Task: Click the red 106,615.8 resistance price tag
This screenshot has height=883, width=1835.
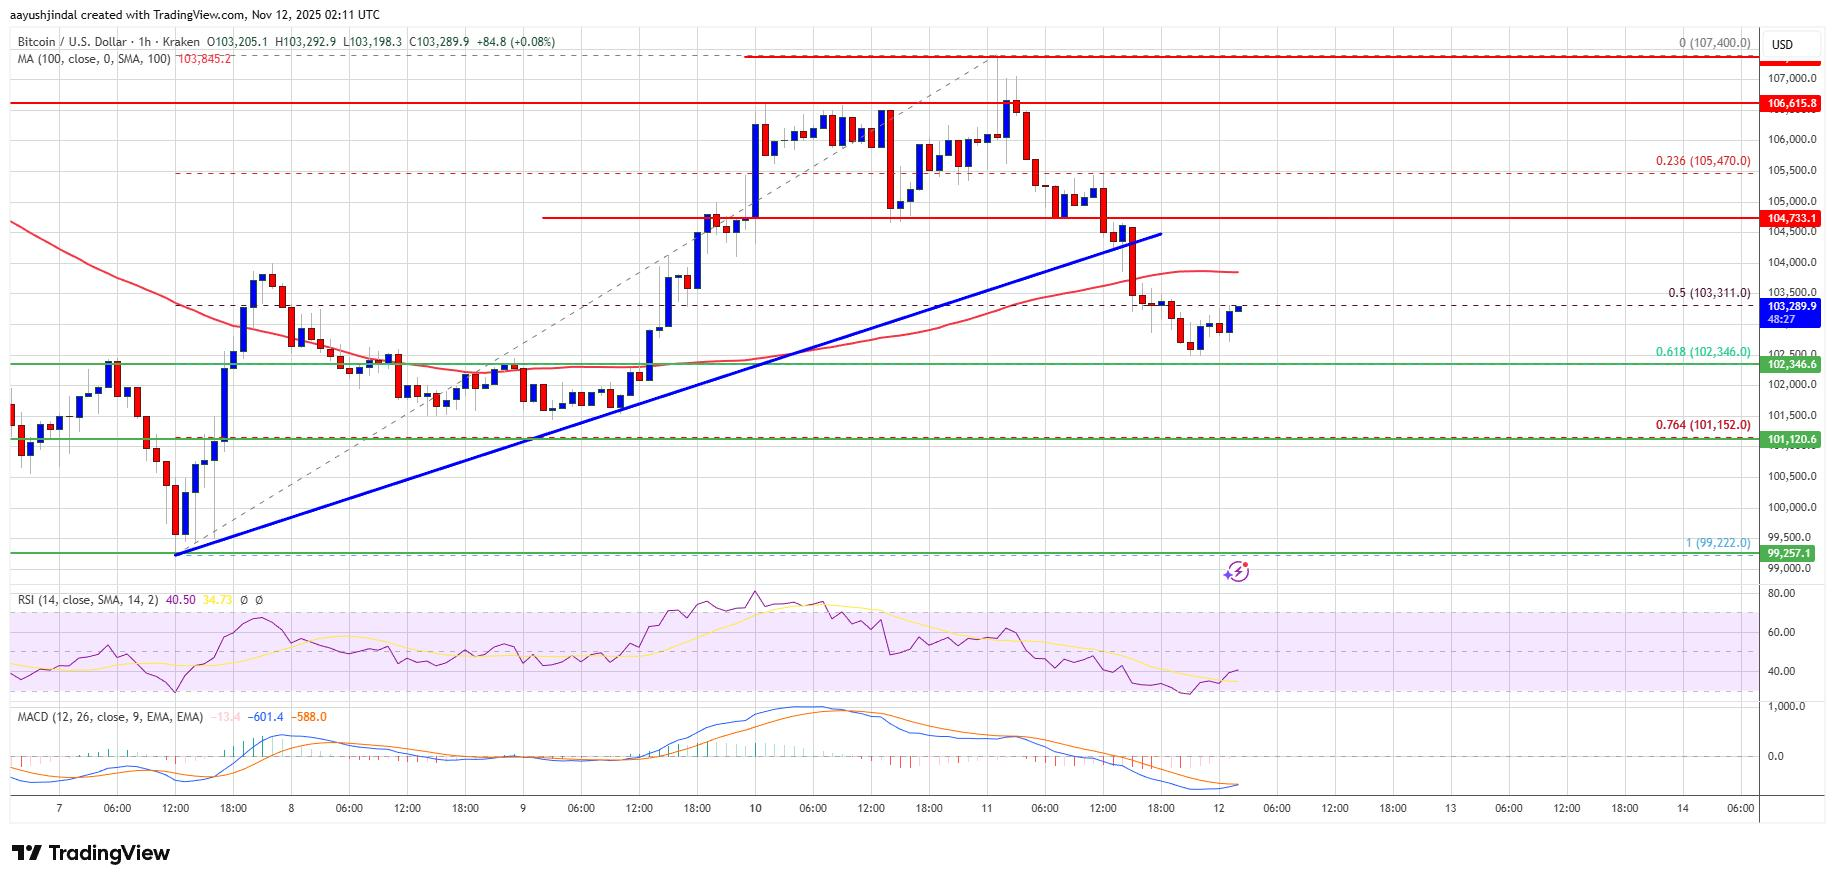Action: tap(1793, 103)
